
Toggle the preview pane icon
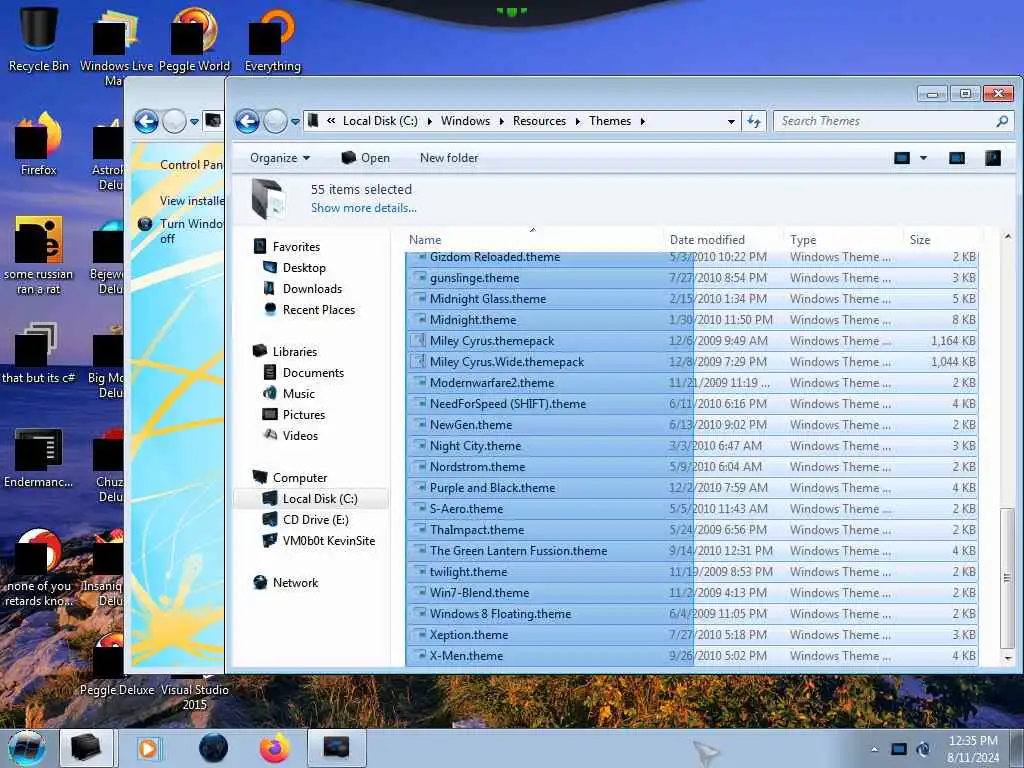point(957,158)
